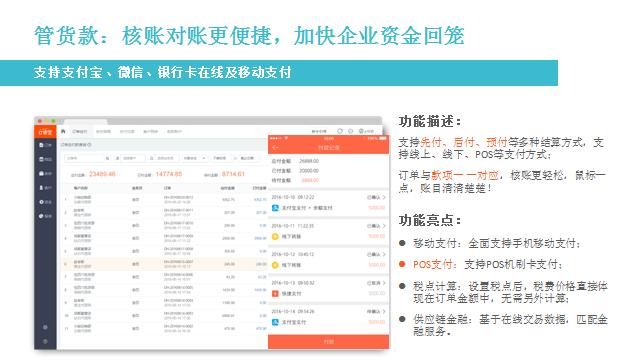The width and height of the screenshot is (640, 360).
Task: Click the 支付宝支付 + 余额支付 payment label
Action: (307, 208)
